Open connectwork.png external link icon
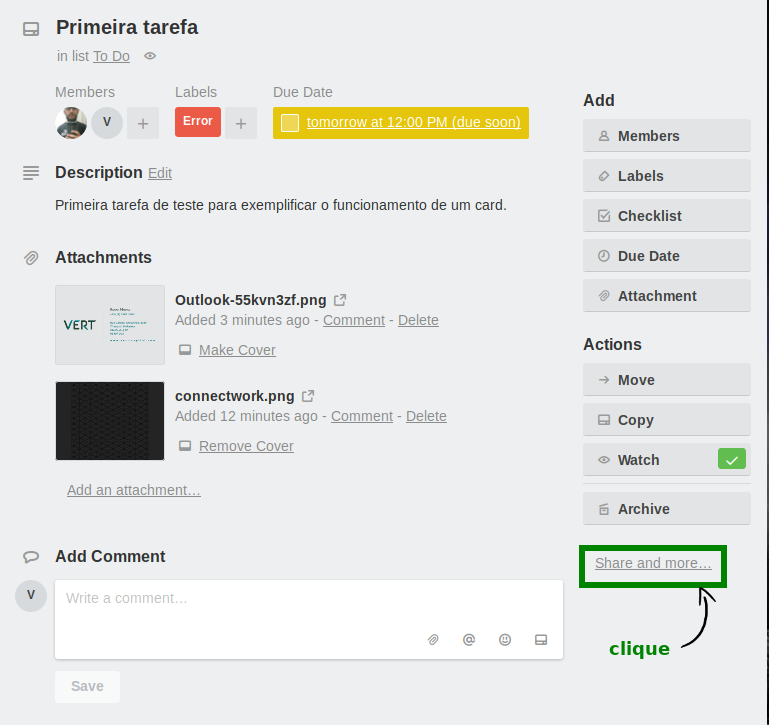 308,396
